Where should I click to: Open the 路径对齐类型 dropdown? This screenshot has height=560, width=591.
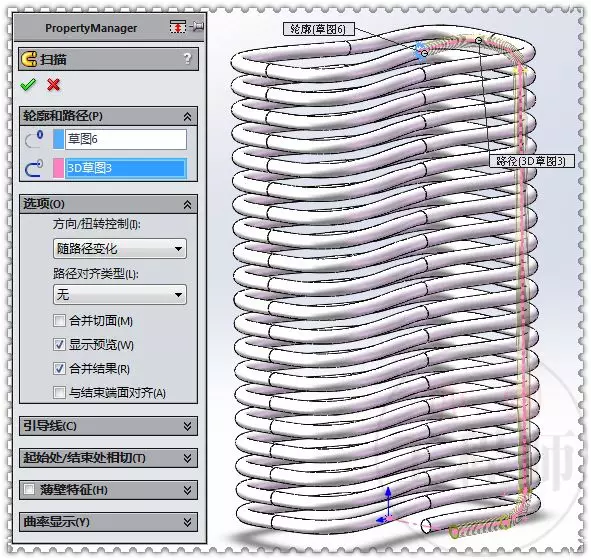120,294
